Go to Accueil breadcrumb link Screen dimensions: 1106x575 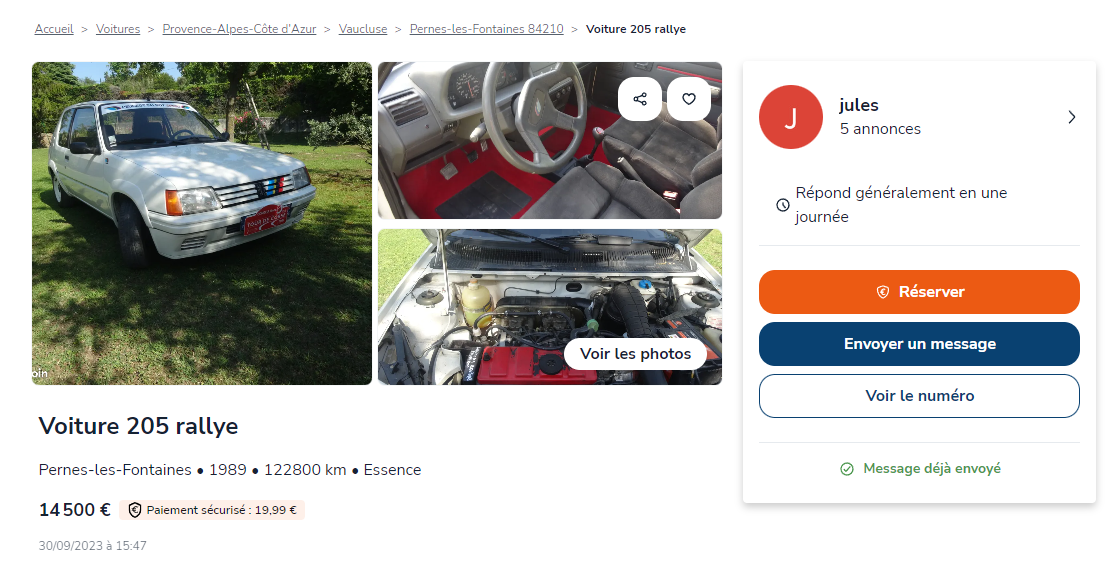click(54, 29)
